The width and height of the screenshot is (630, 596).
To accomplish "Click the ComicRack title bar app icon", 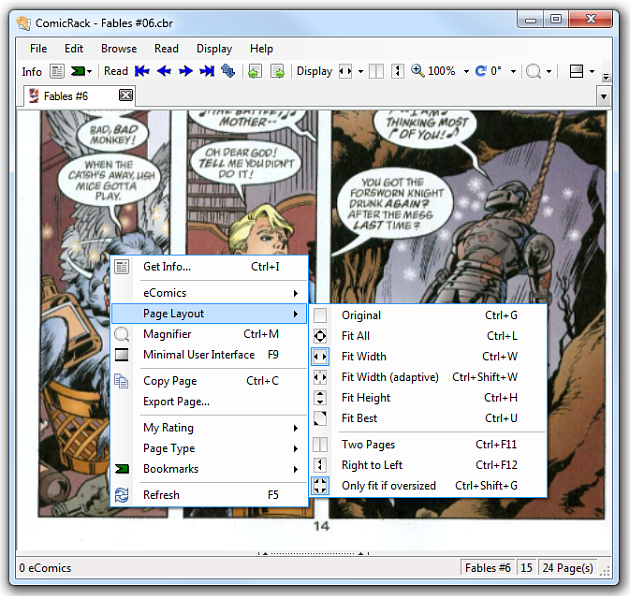I will tap(23, 23).
